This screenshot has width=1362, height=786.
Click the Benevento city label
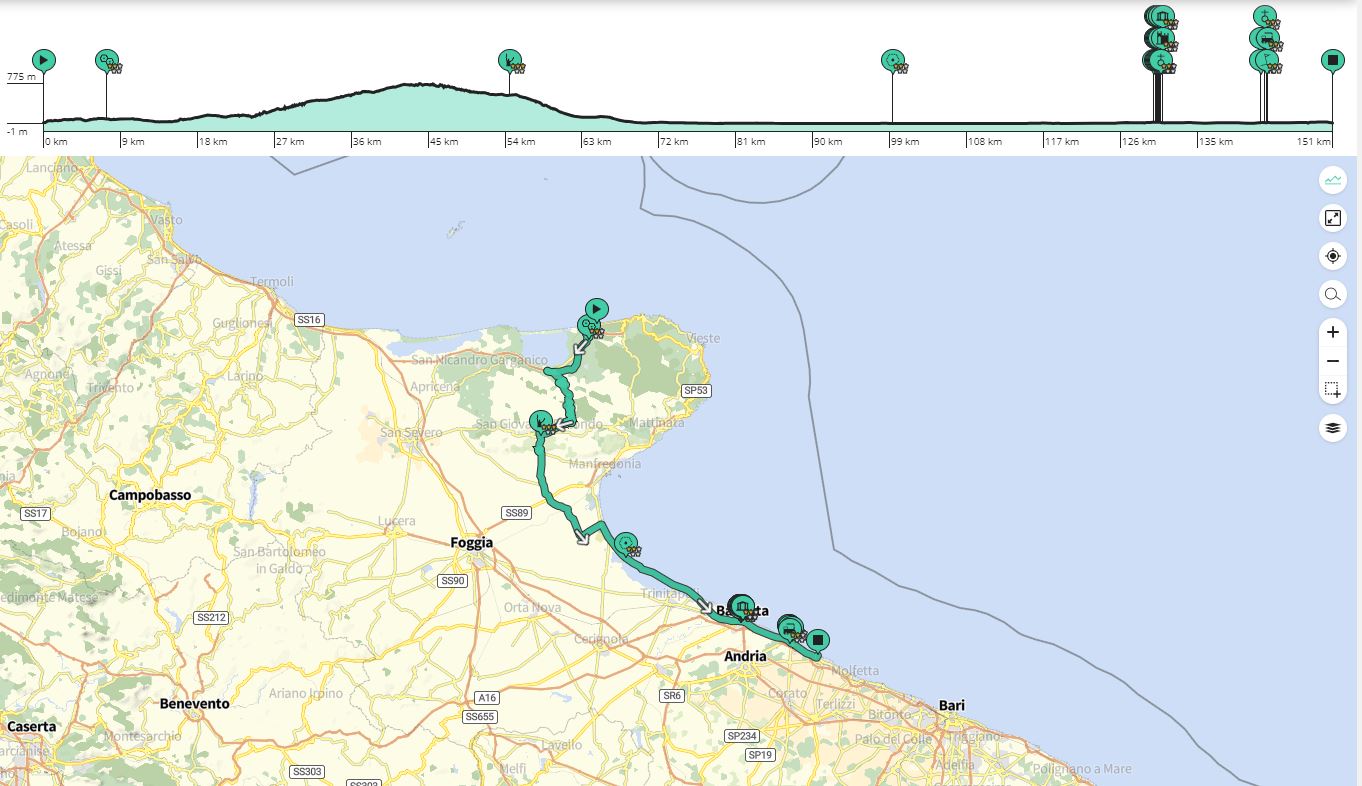tap(195, 703)
